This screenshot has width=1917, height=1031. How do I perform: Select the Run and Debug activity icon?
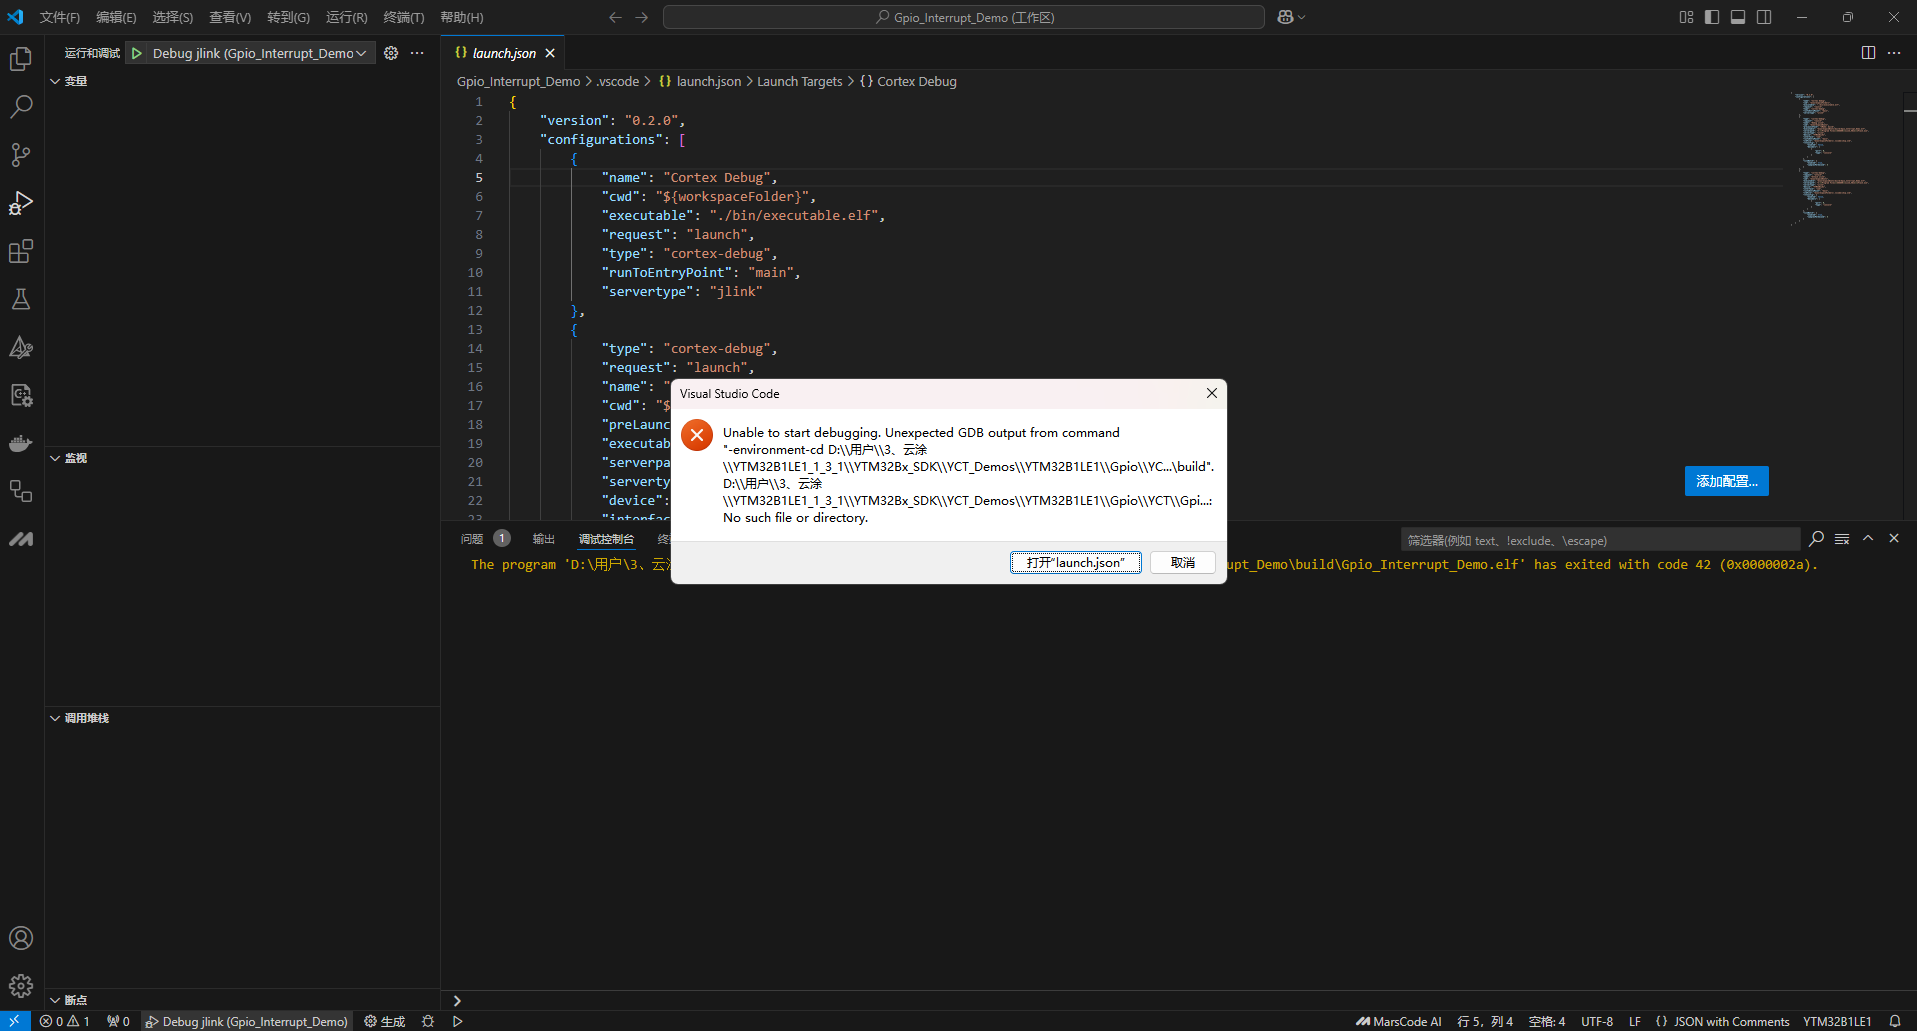21,203
